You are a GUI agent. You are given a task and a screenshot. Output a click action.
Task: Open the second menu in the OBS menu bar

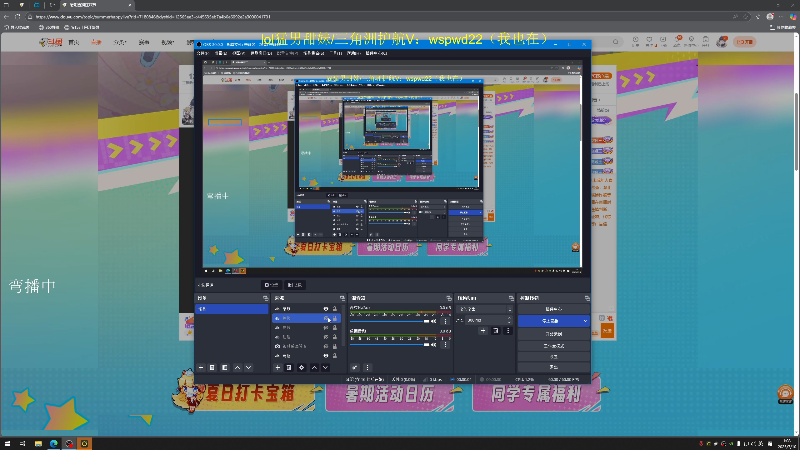(220, 53)
